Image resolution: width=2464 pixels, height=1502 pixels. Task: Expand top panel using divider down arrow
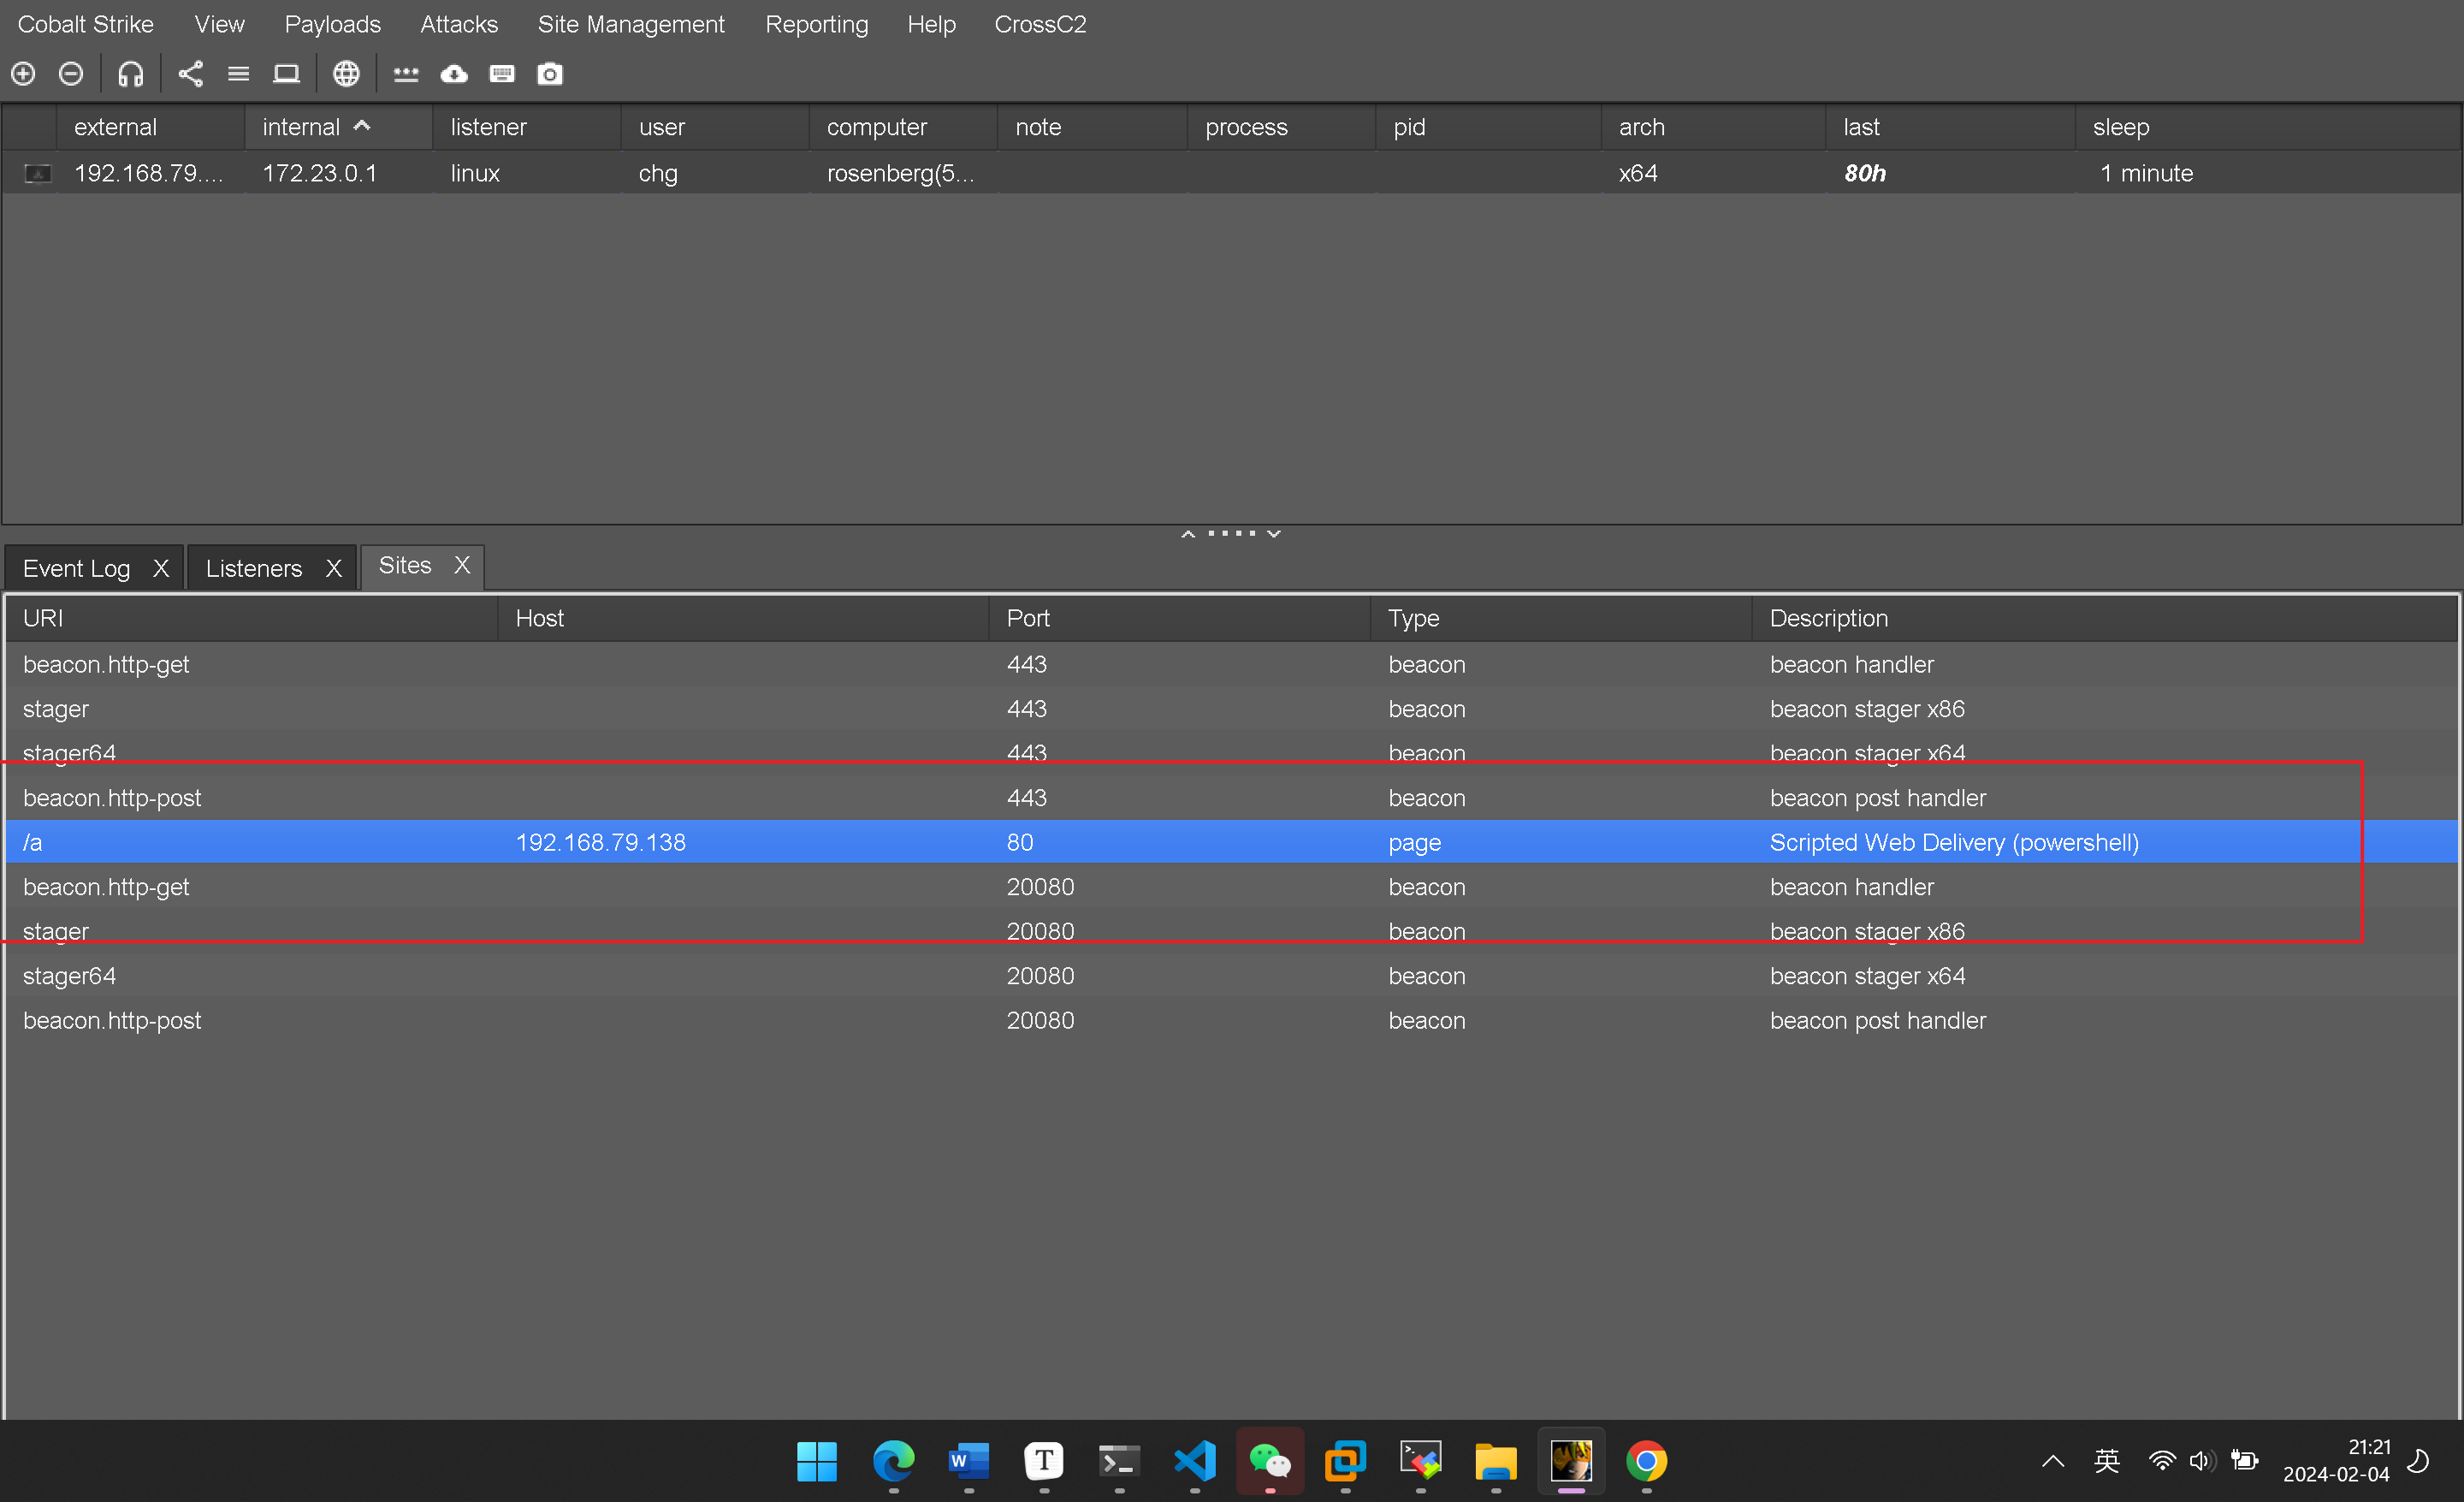pos(1274,533)
